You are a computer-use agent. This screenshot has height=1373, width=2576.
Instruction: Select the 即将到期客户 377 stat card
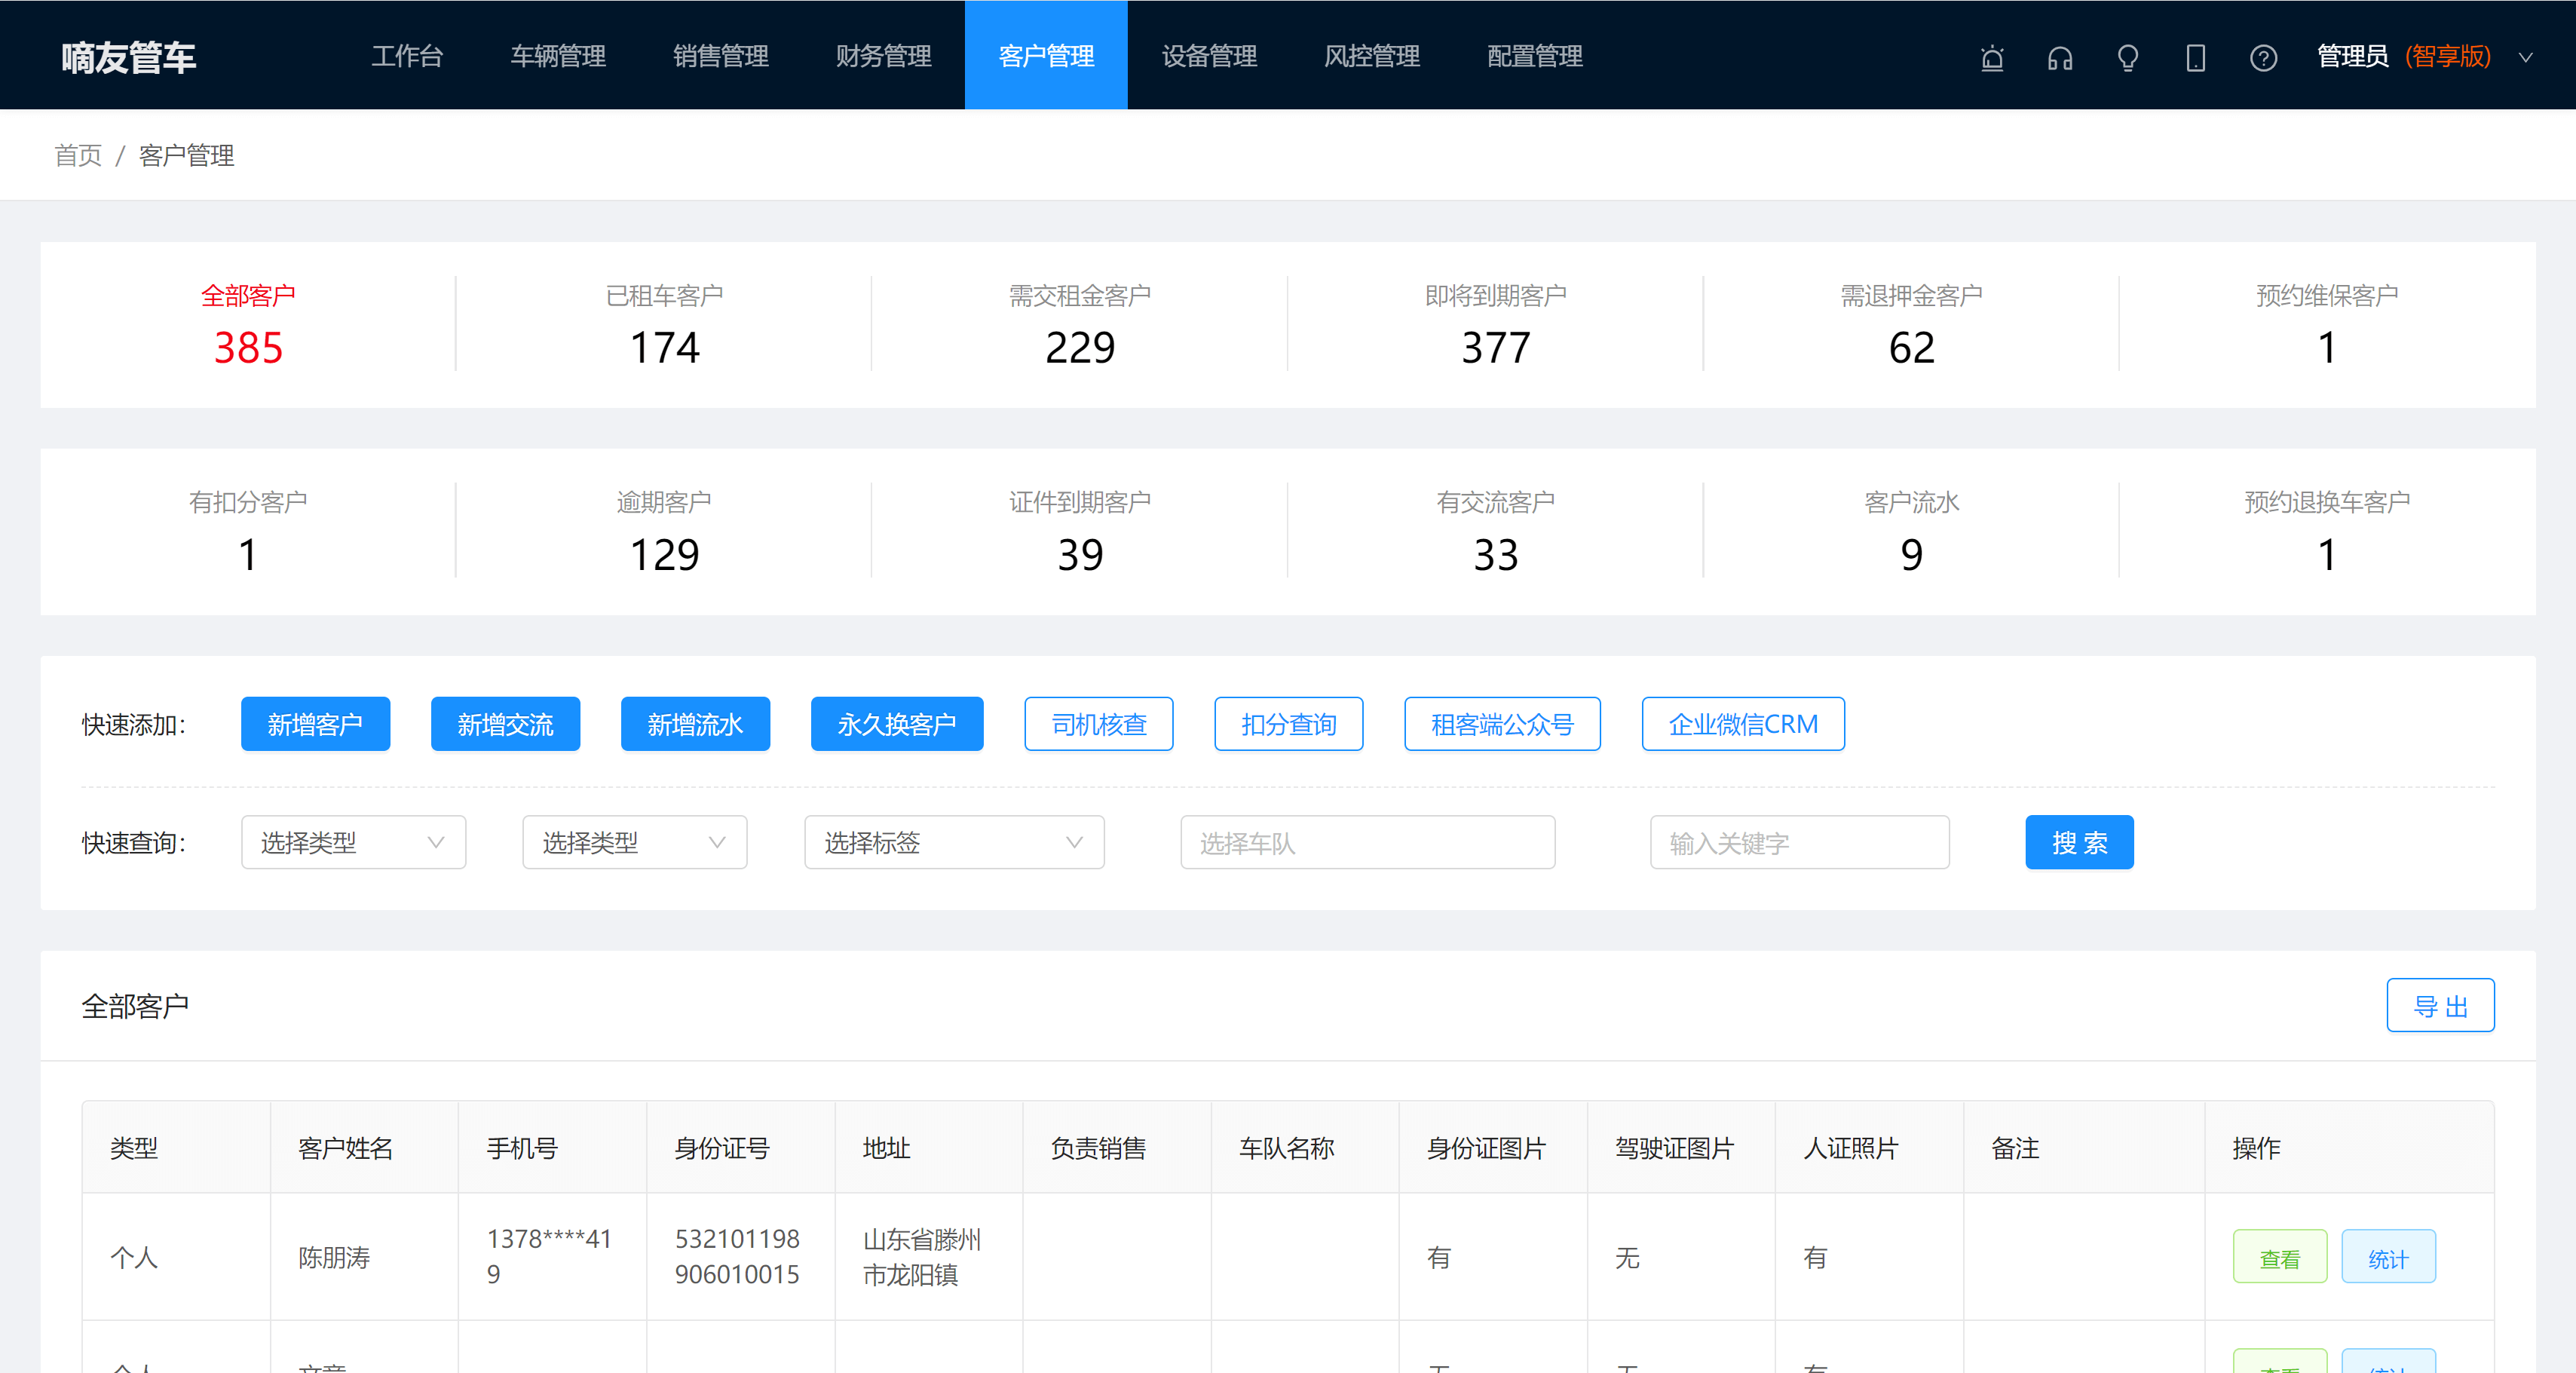point(1496,325)
